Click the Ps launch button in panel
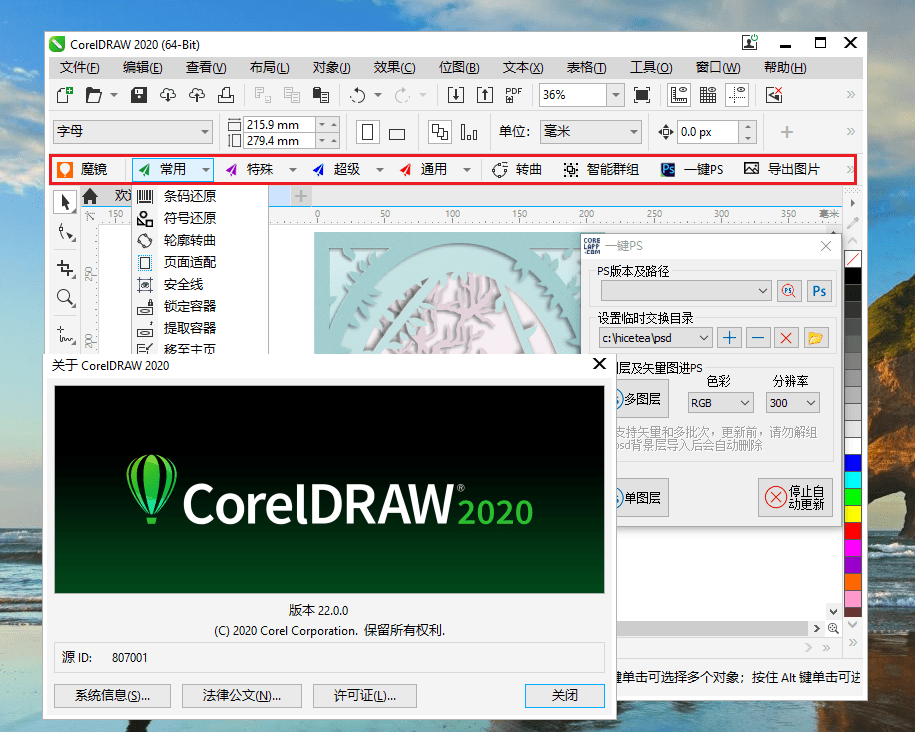This screenshot has width=915, height=732. 819,291
